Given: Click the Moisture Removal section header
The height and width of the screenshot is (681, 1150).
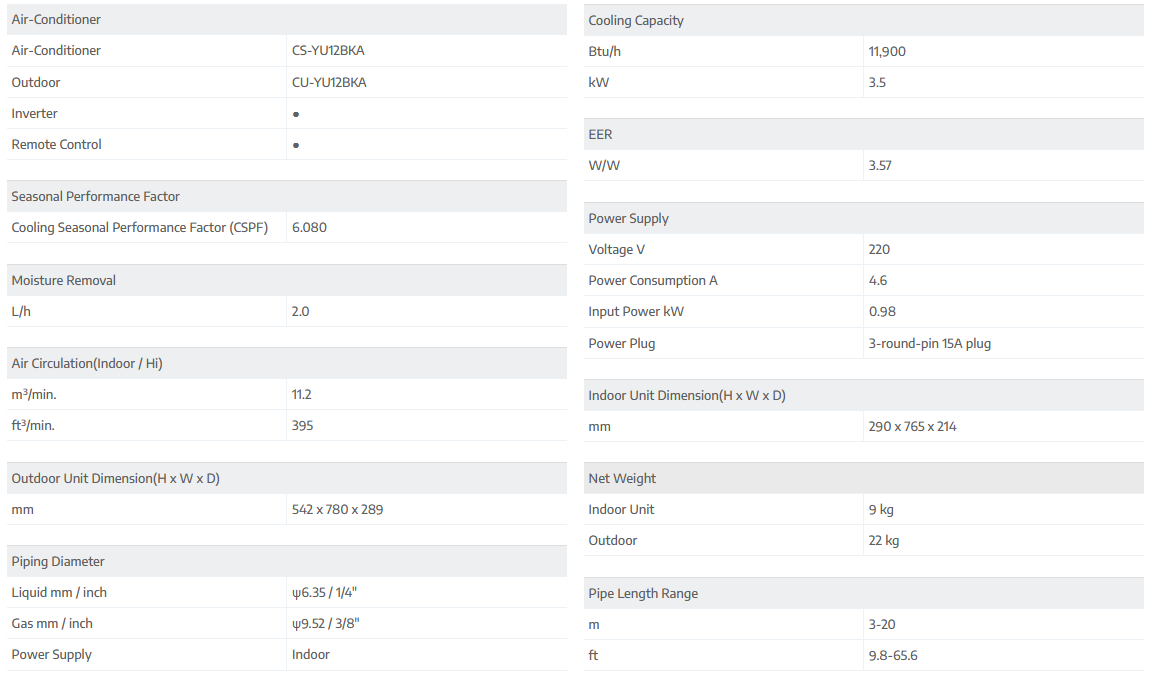Looking at the screenshot, I should tap(64, 280).
